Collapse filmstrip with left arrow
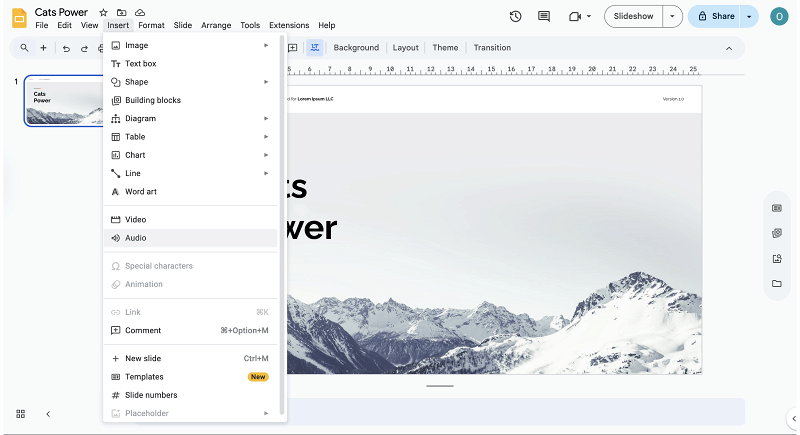Viewport: 800px width, 435px height. pyautogui.click(x=48, y=414)
